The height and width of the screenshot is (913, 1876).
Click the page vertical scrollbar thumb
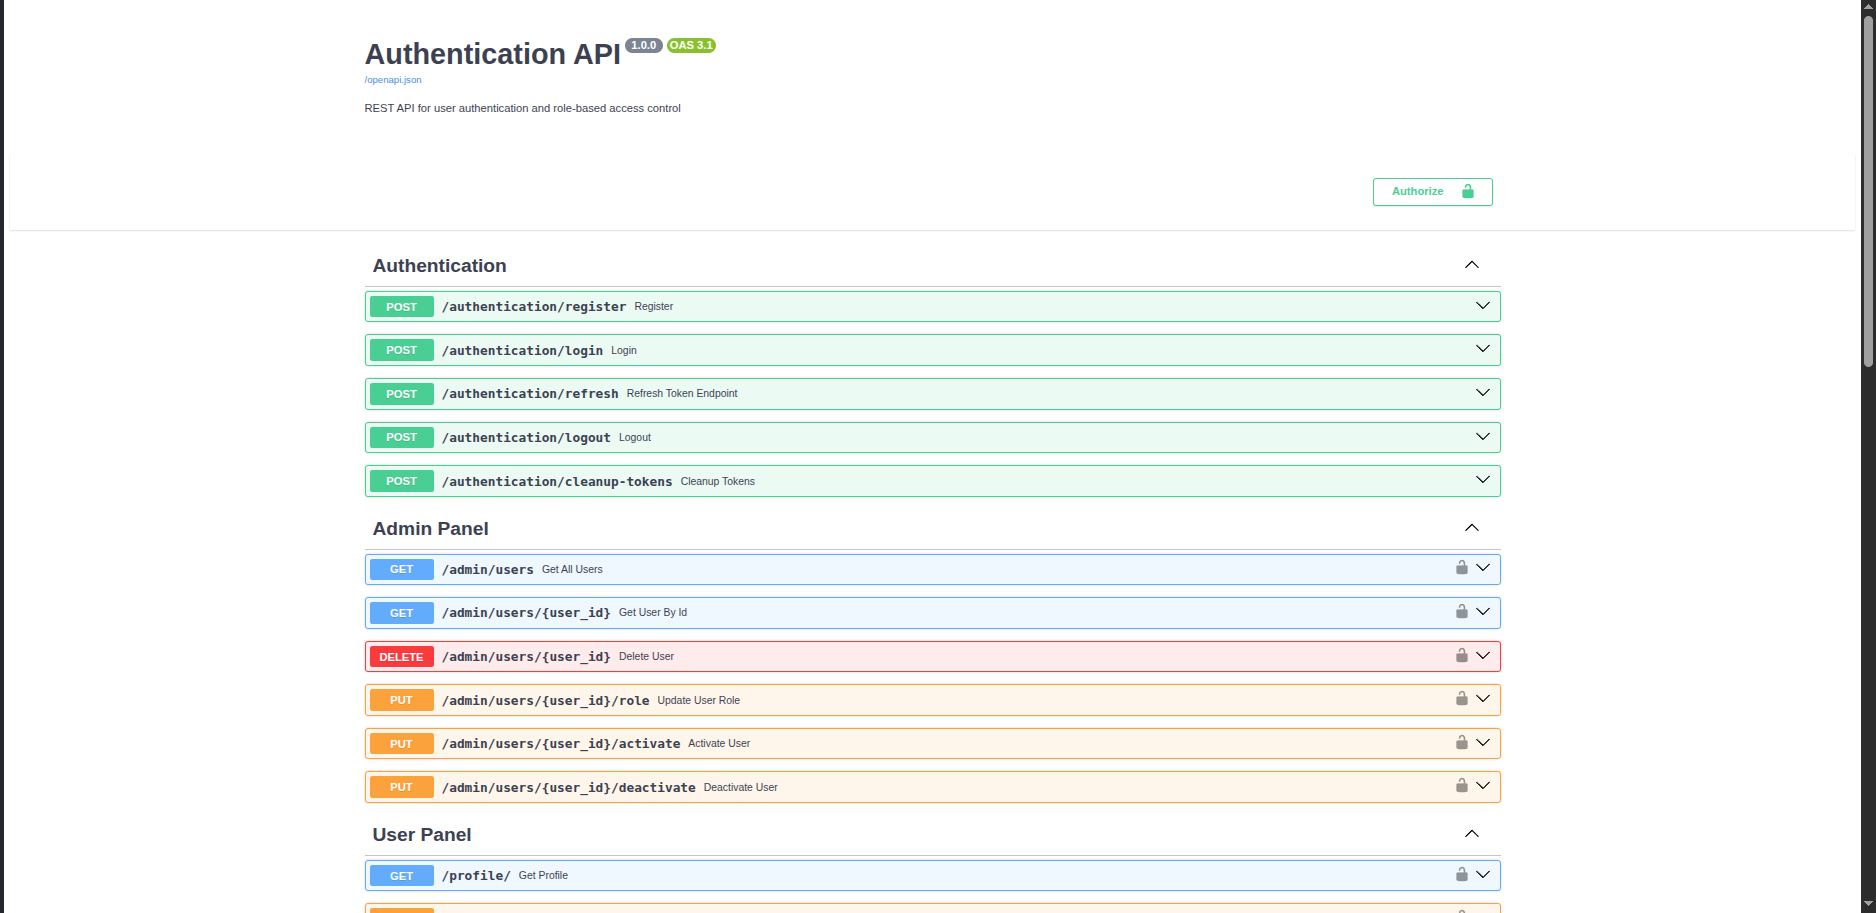pyautogui.click(x=1867, y=190)
